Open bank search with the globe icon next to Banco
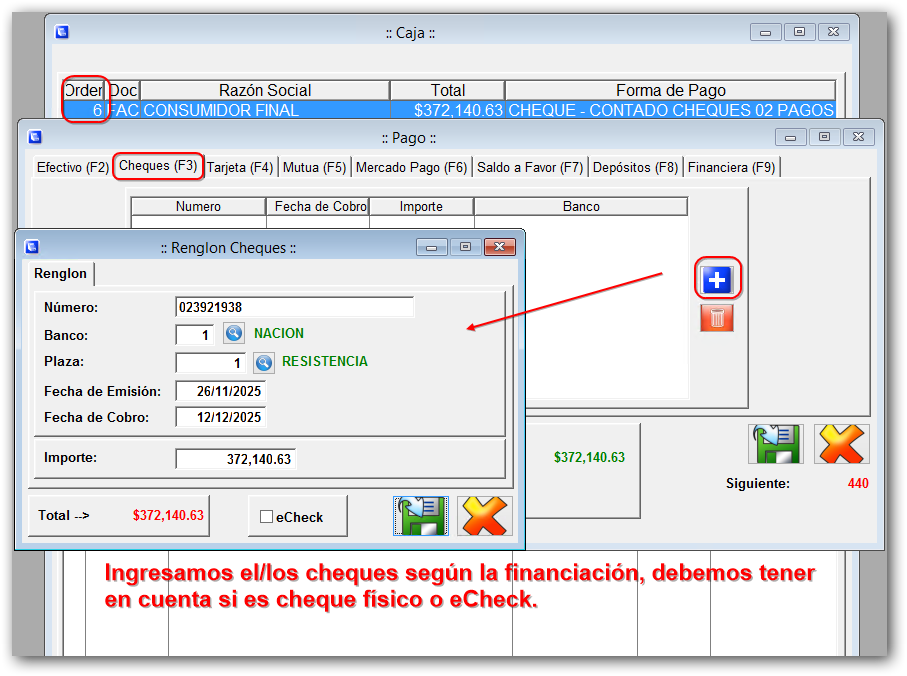 click(233, 334)
